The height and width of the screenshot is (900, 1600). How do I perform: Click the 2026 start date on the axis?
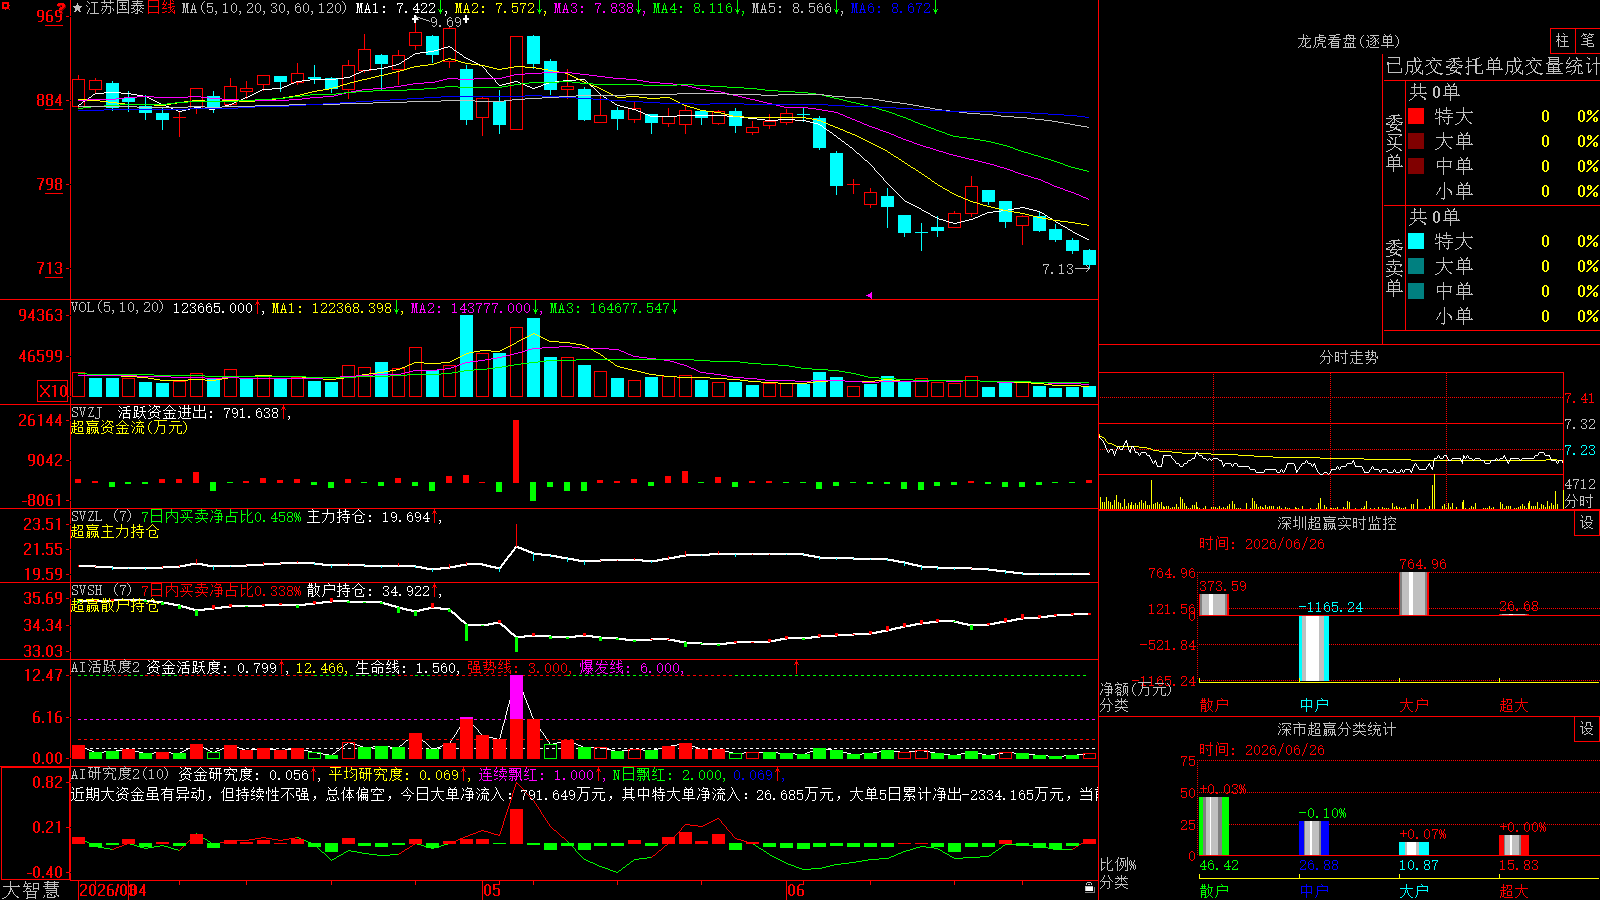click(112, 890)
